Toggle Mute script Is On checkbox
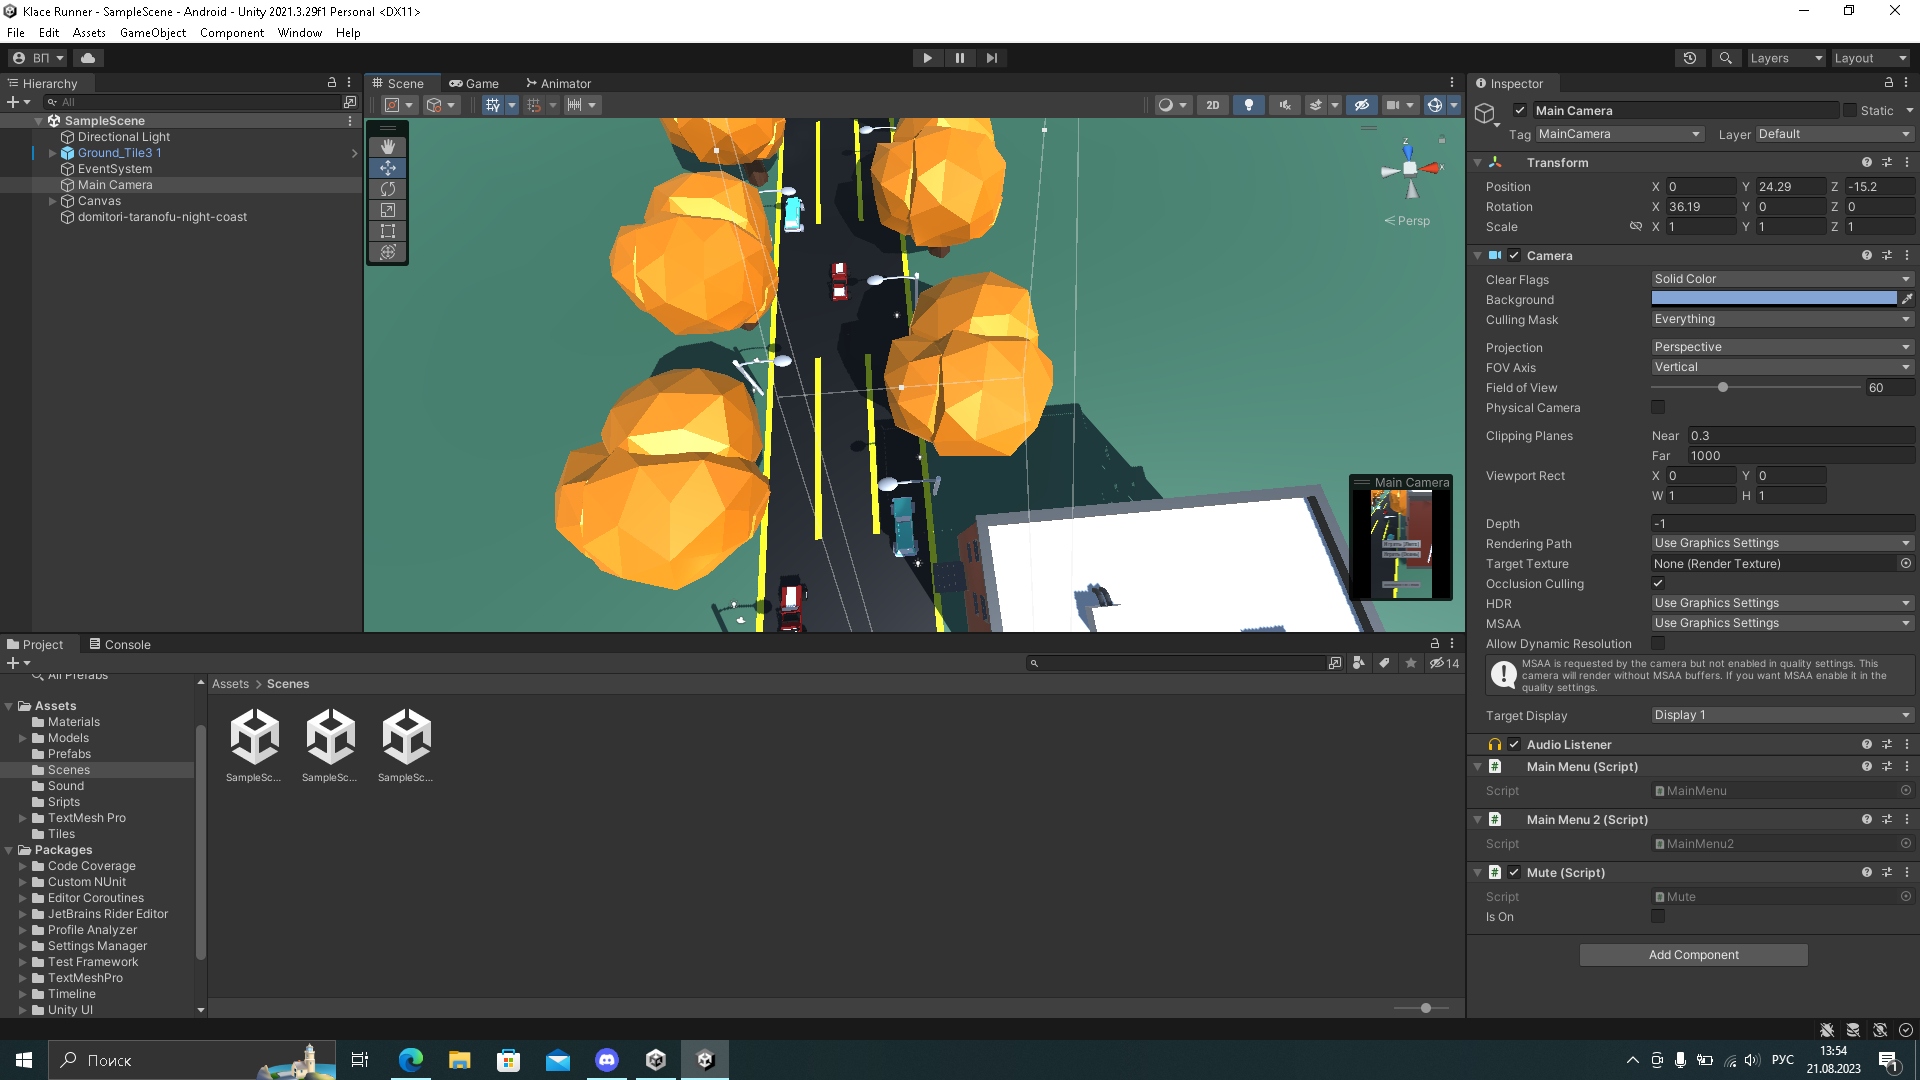The width and height of the screenshot is (1920, 1080). tap(1658, 917)
